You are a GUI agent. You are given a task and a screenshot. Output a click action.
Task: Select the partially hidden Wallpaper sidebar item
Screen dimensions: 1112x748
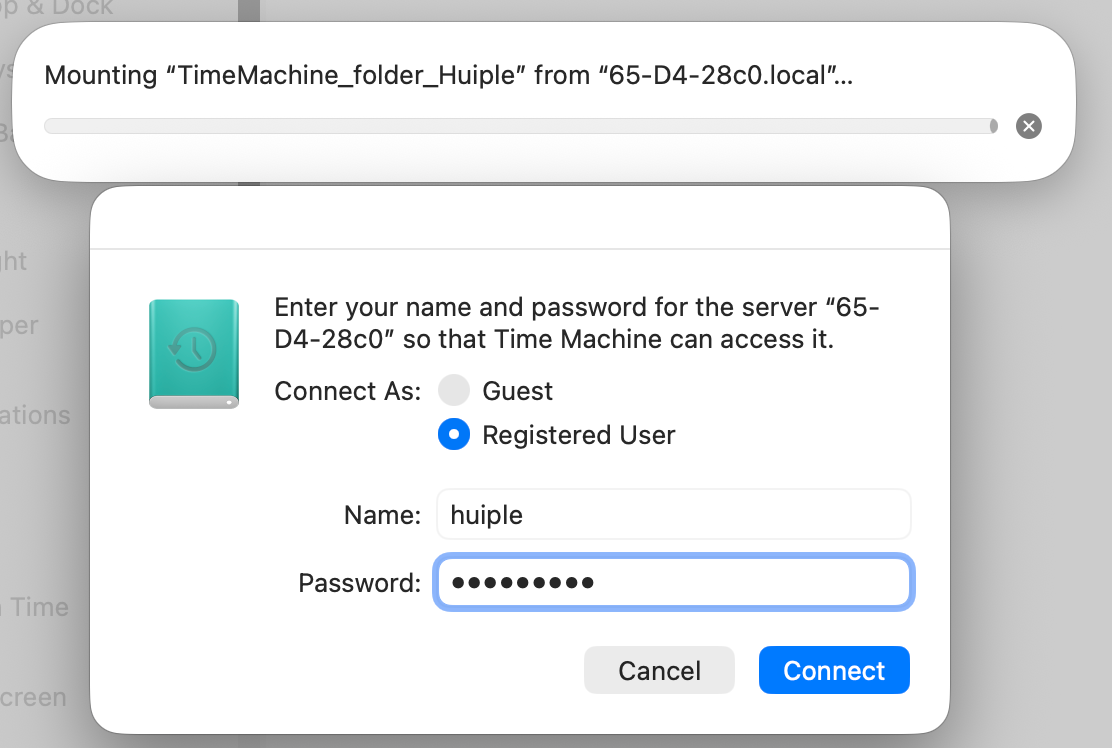click(20, 326)
